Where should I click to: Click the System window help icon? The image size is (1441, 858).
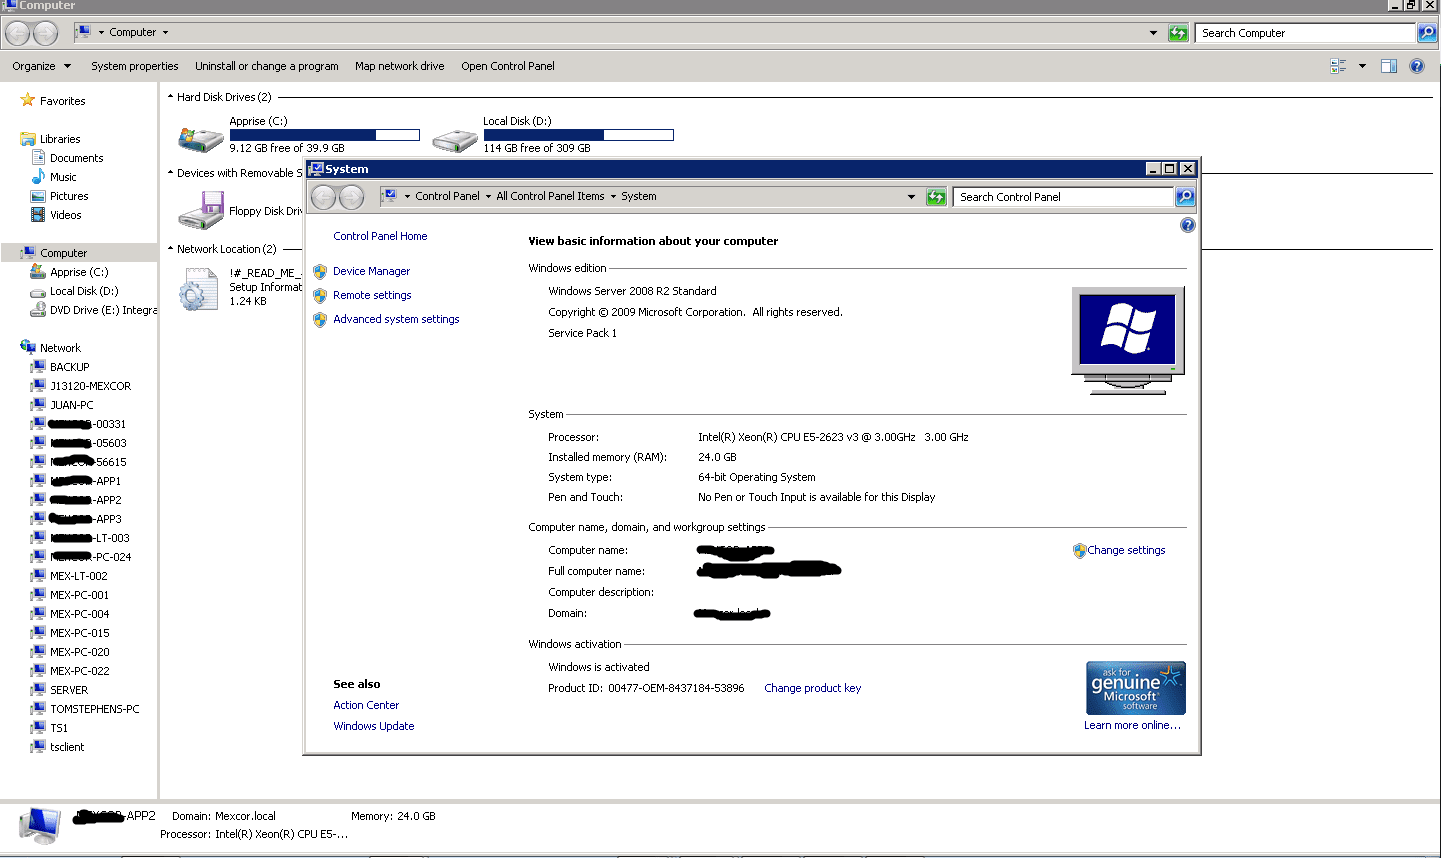pyautogui.click(x=1187, y=225)
